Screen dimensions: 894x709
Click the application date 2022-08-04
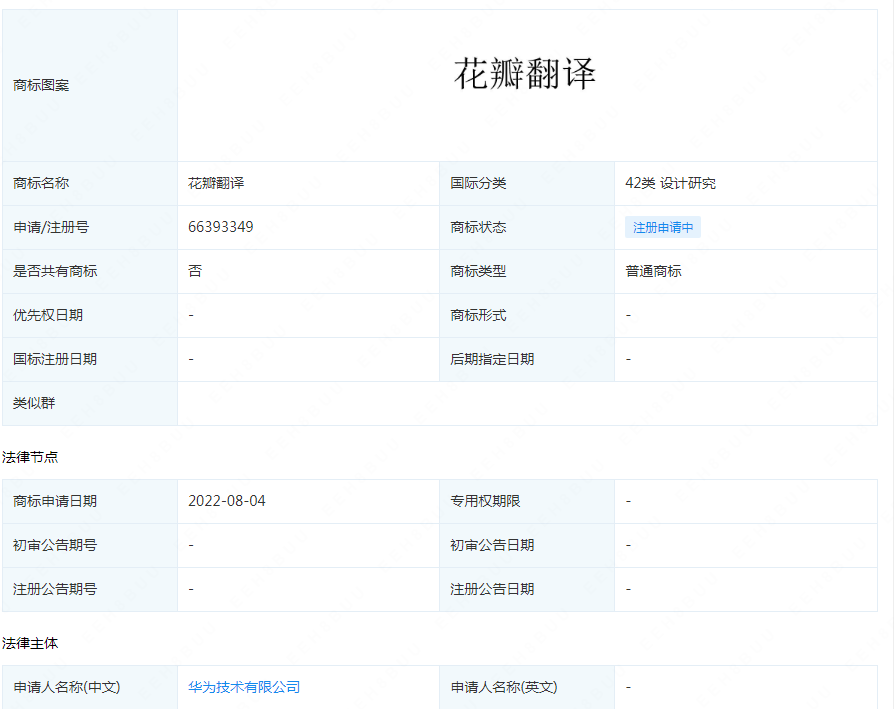click(227, 501)
